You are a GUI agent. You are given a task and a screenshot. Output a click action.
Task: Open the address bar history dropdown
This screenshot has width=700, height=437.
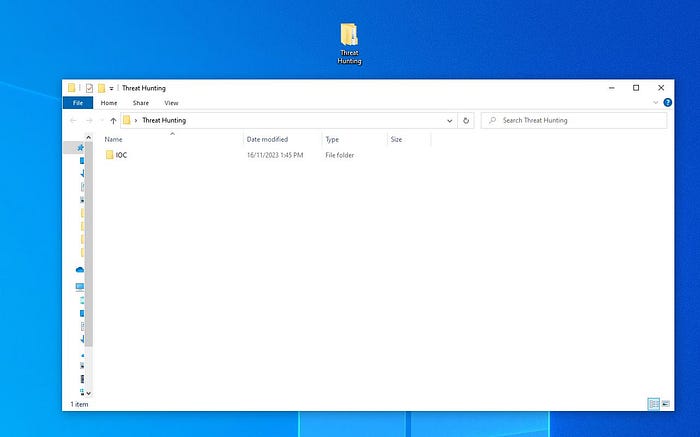click(x=450, y=121)
